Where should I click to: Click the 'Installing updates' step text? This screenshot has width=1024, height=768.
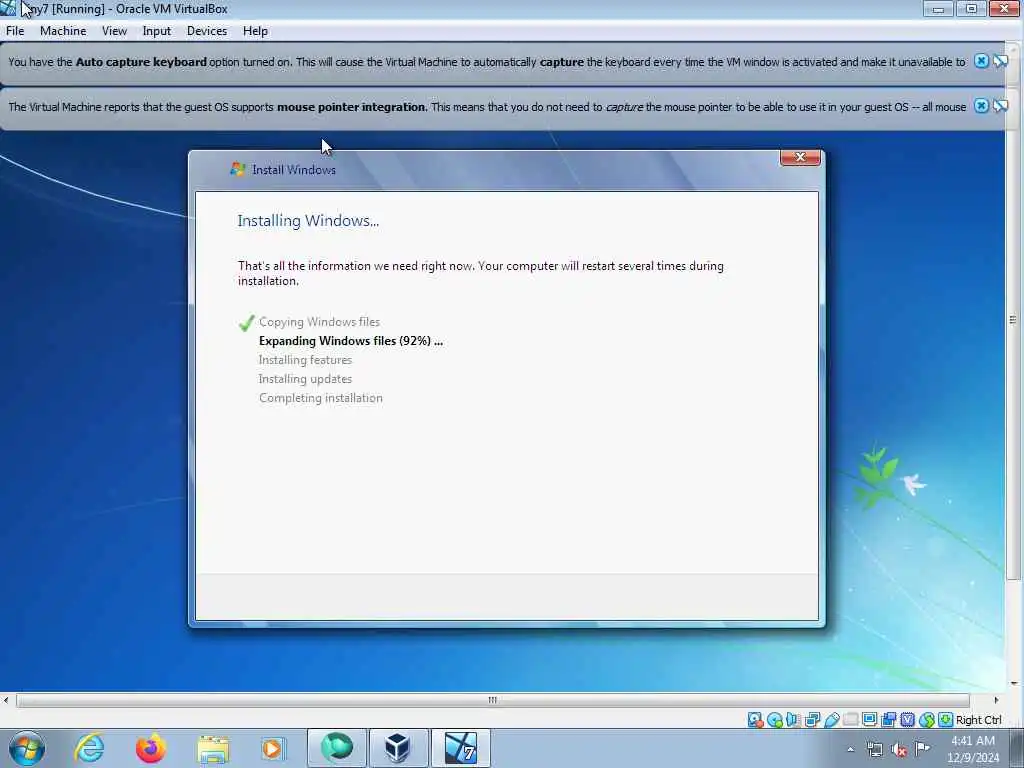pyautogui.click(x=305, y=379)
